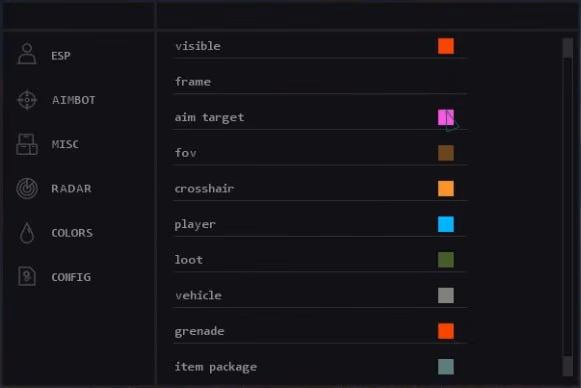Switch to the RADAR tab label
Screen dimensions: 581x388
point(71,189)
